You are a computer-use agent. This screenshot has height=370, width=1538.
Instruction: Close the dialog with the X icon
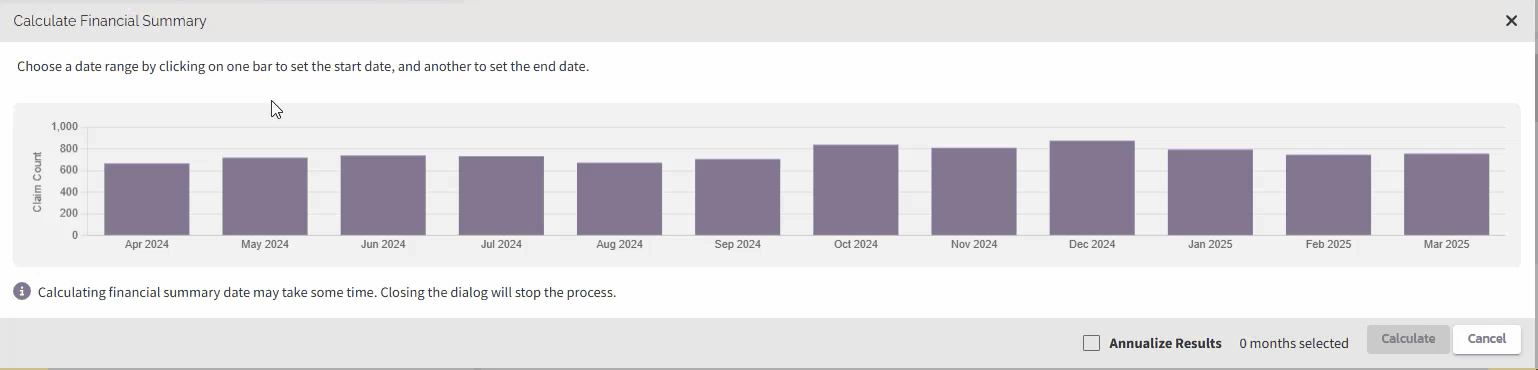1511,21
